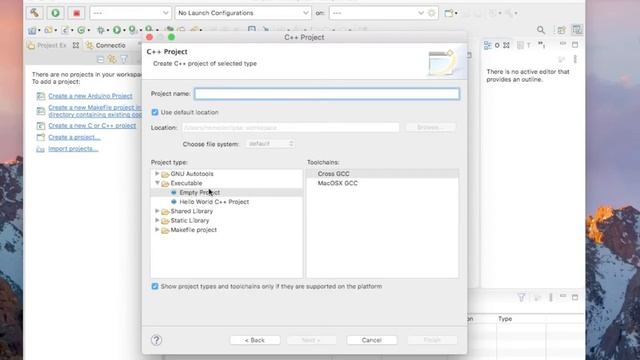Toggle 'Show project types and toolchains' checkbox
640x360 pixels.
click(155, 287)
